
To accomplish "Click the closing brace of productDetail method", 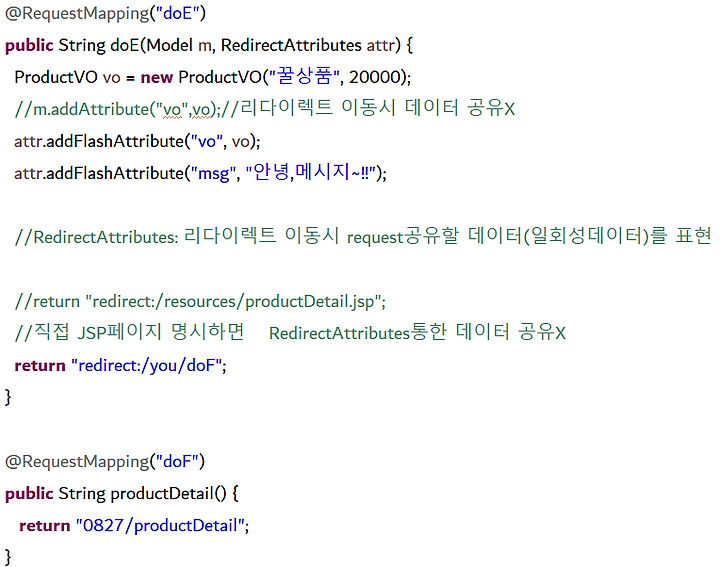I will tap(8, 557).
